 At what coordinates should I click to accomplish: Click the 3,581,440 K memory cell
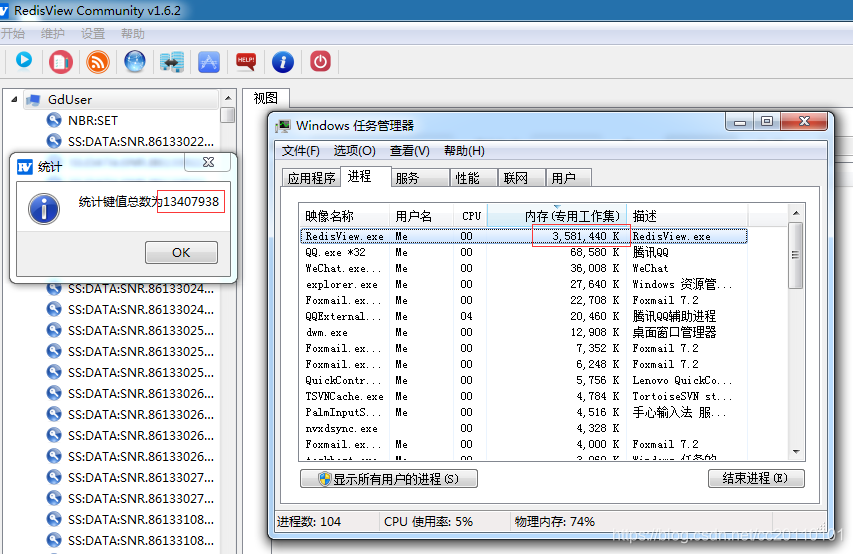pos(586,236)
